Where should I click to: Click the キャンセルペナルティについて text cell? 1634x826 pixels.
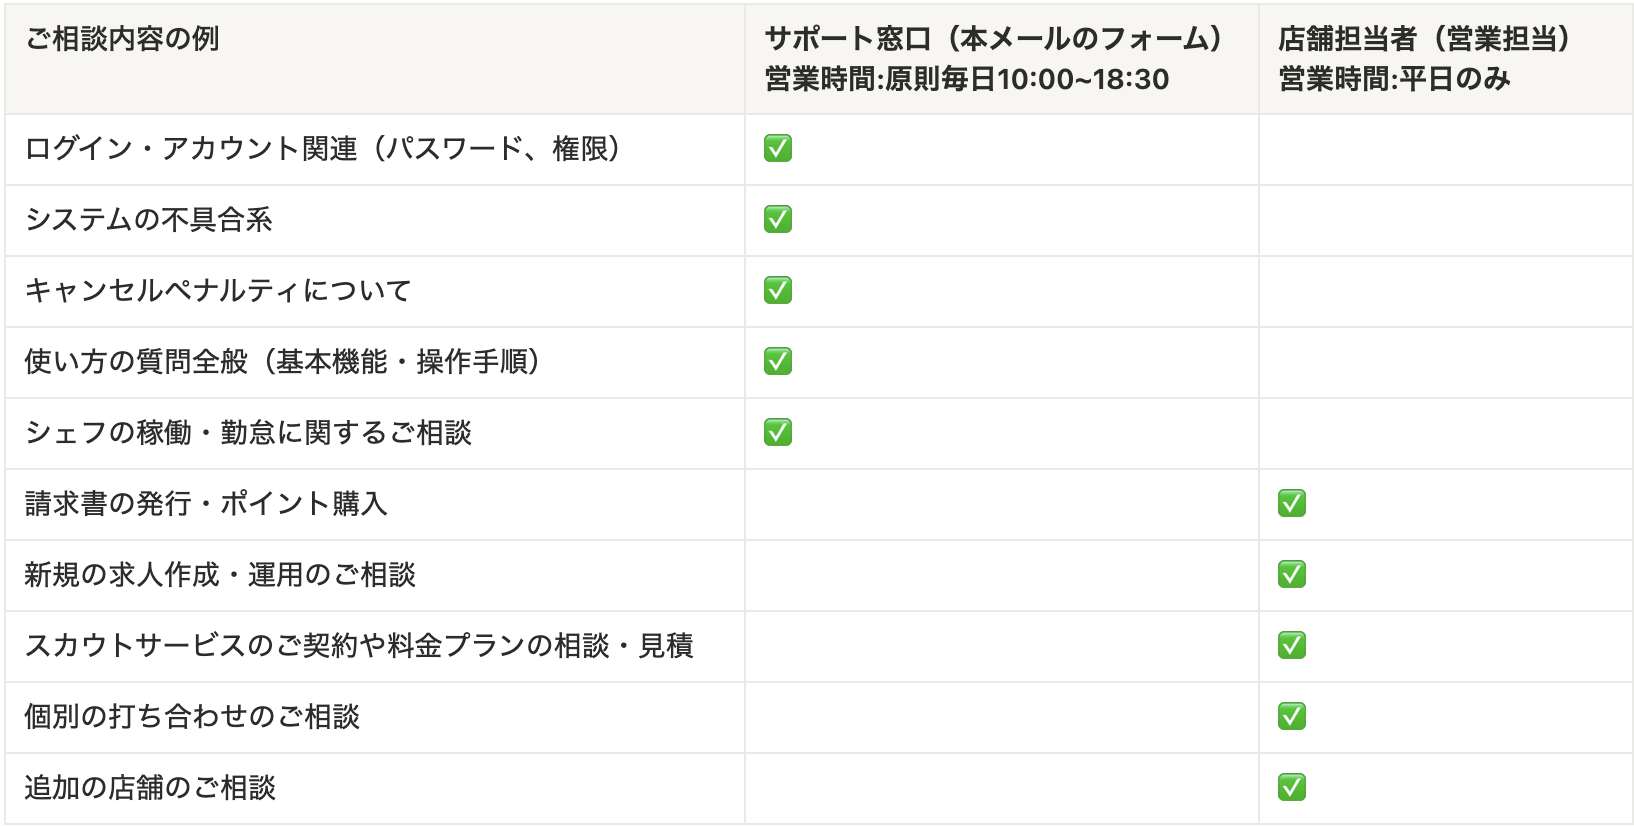218,291
